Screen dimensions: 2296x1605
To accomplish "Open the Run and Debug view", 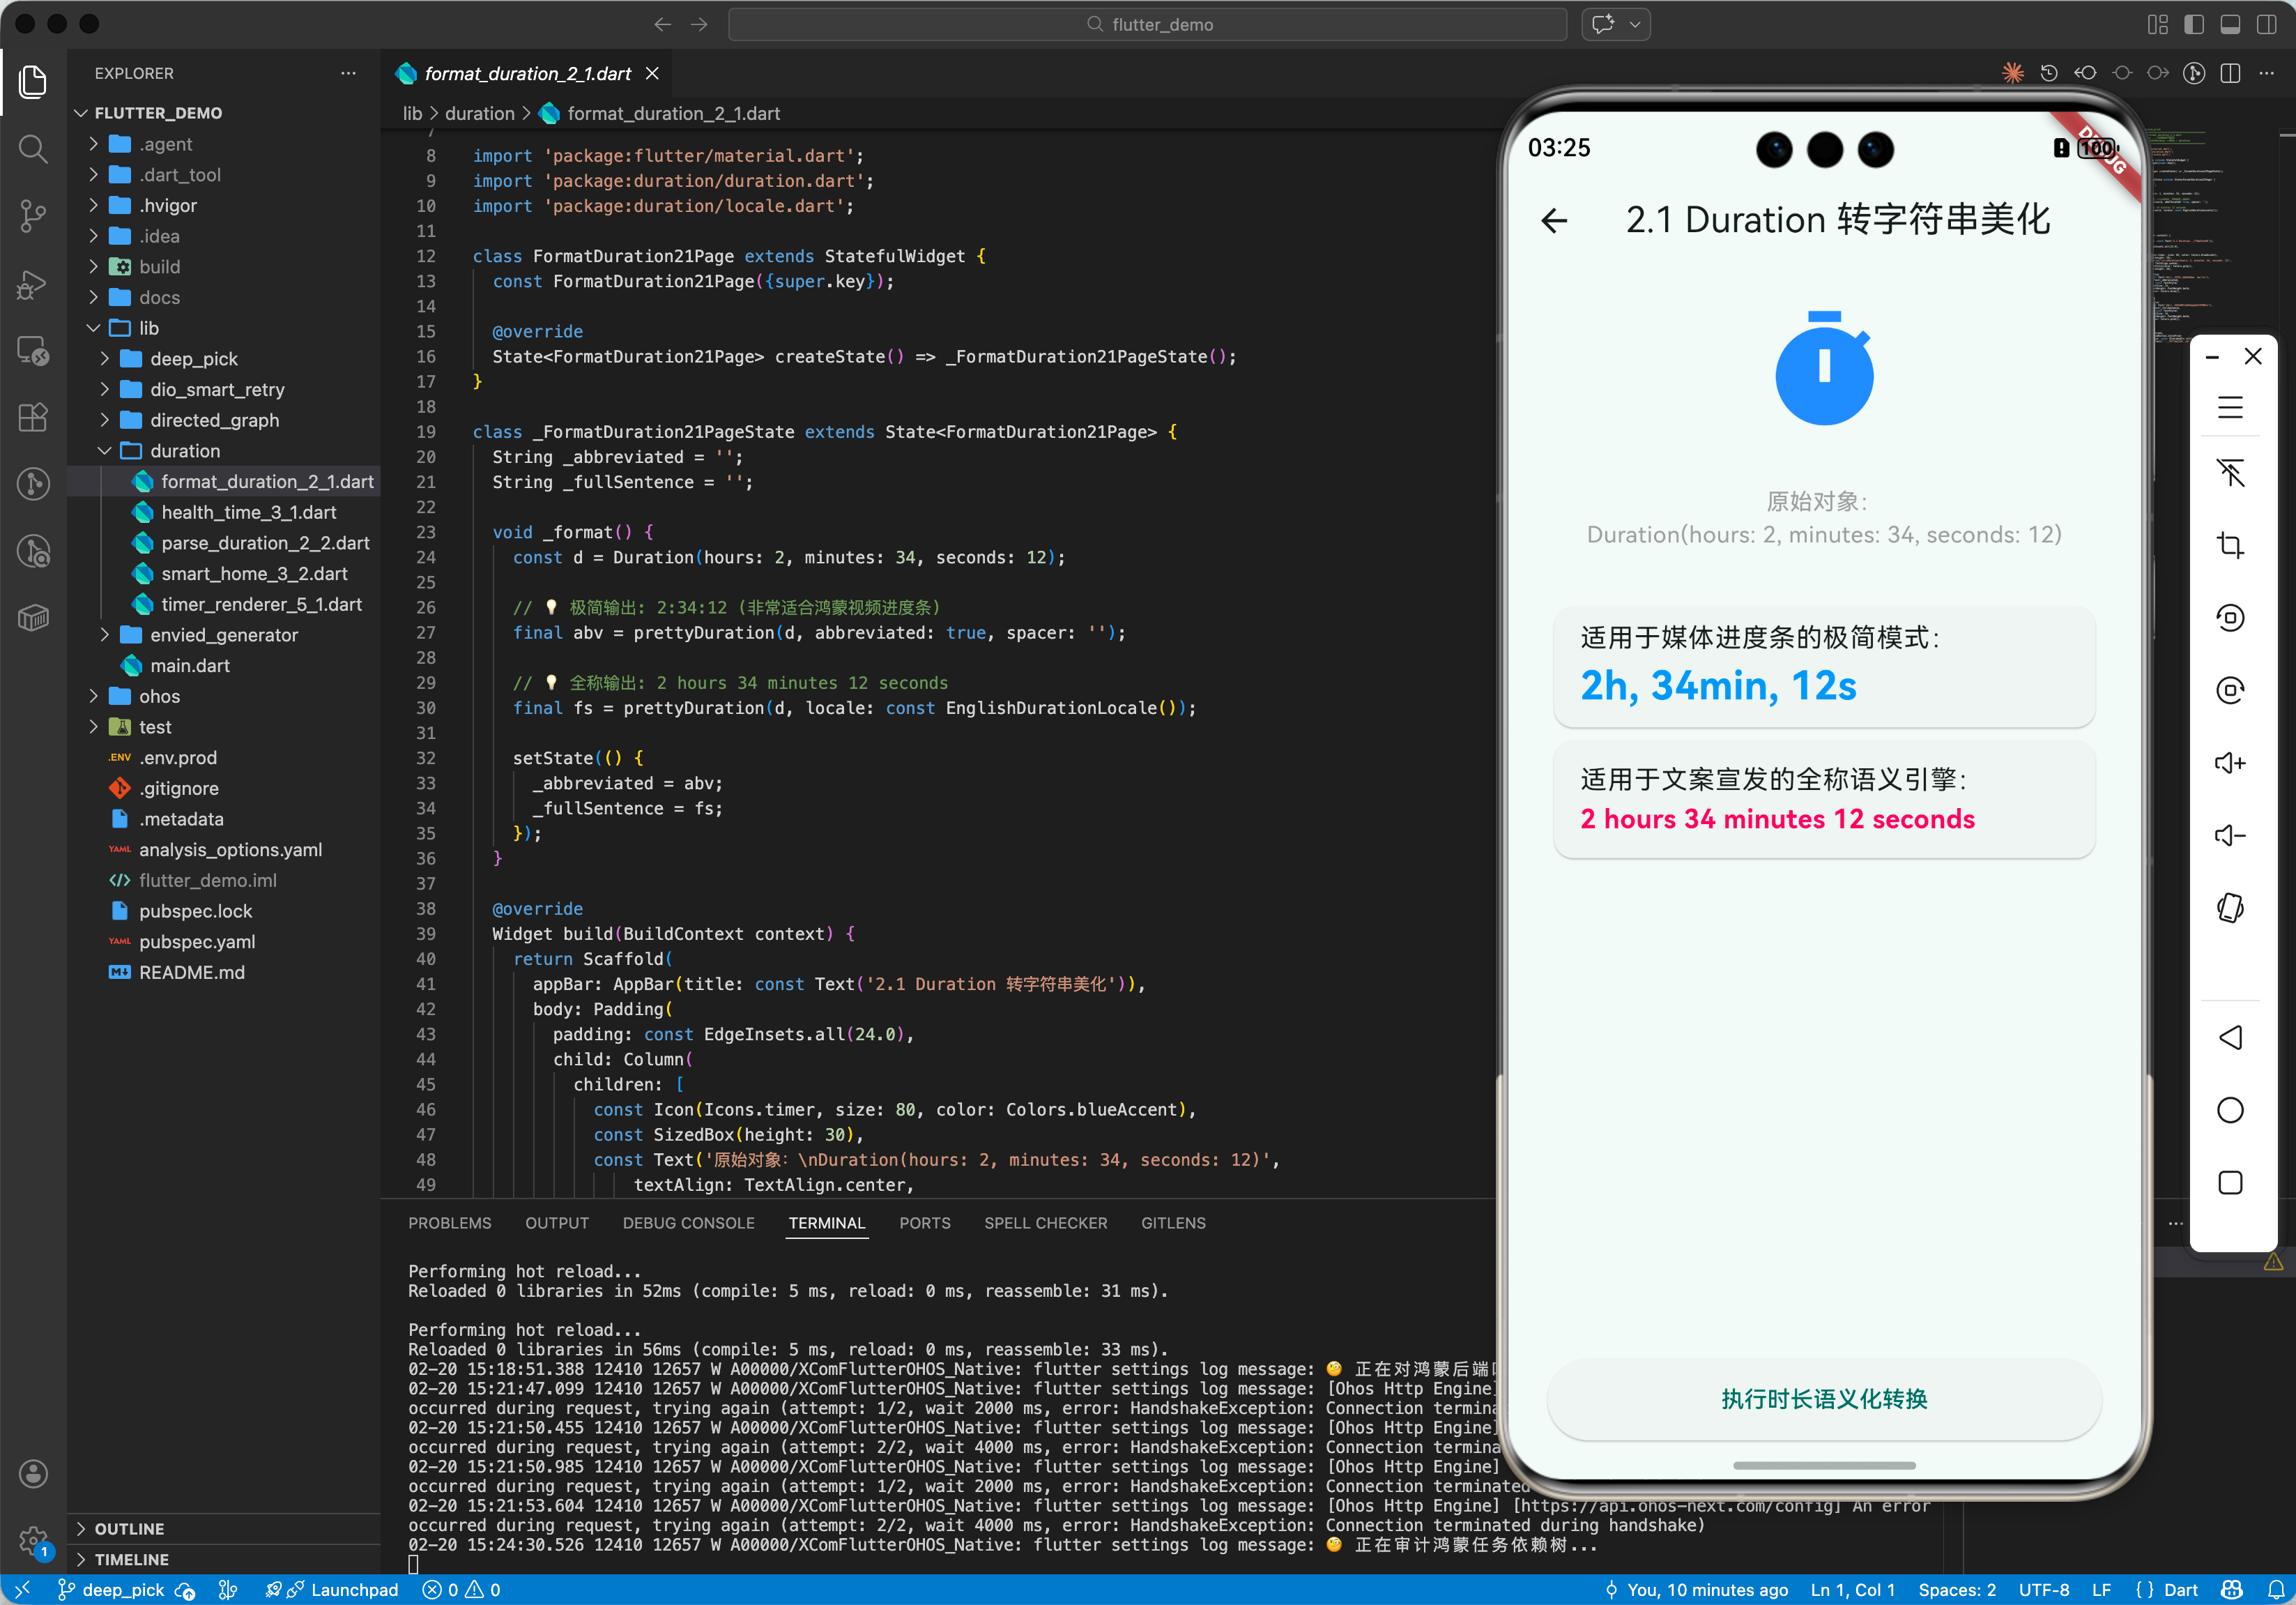I will 33,284.
